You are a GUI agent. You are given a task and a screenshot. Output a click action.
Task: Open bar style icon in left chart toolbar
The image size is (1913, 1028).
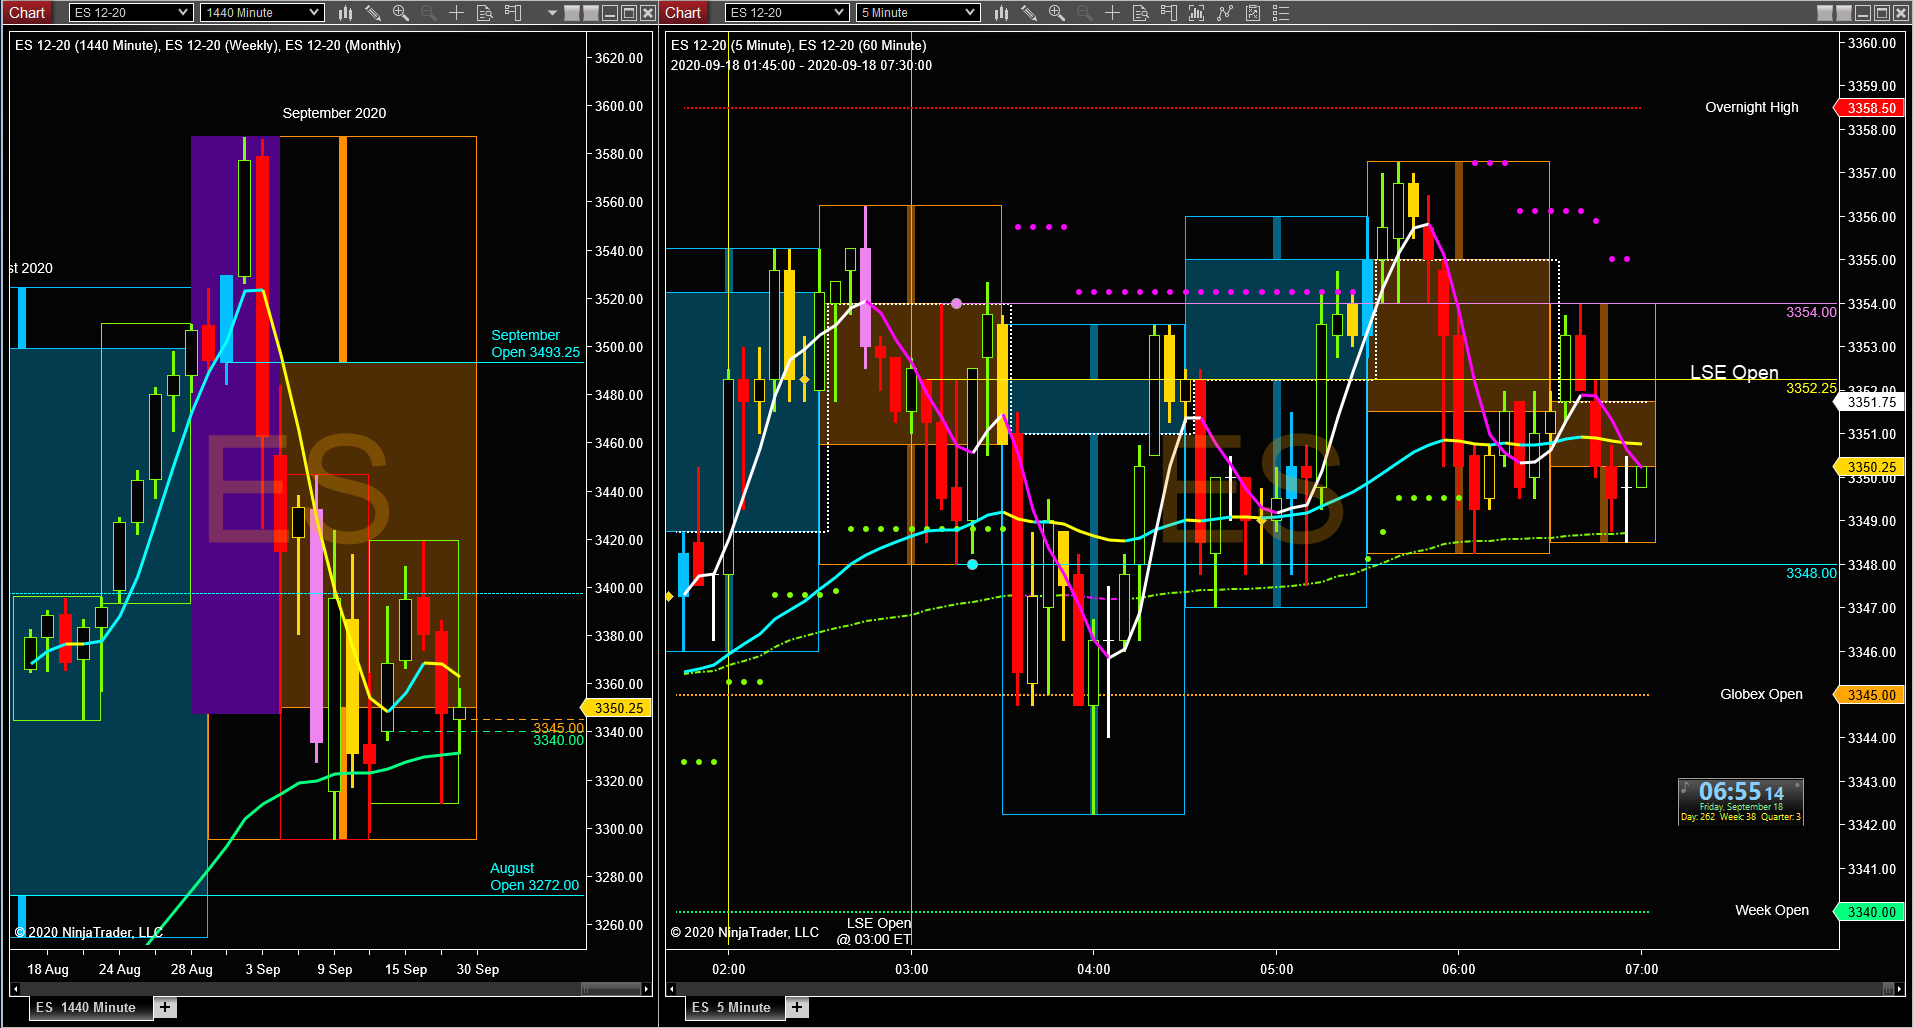(x=345, y=13)
